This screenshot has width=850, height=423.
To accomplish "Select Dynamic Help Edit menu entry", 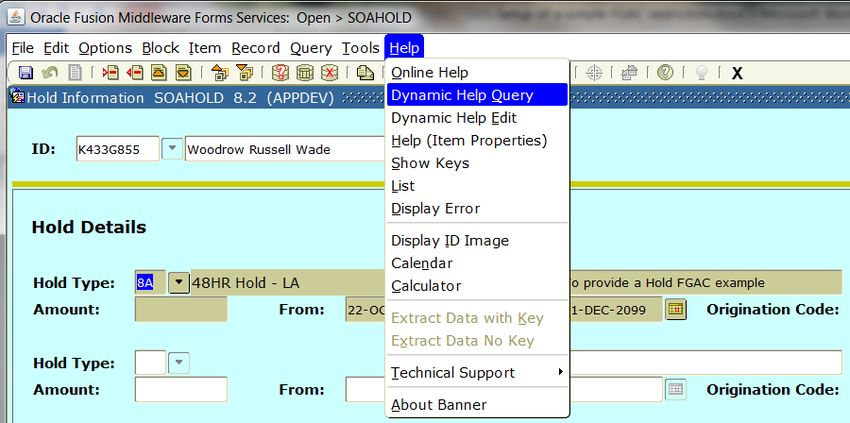I will tap(477, 118).
